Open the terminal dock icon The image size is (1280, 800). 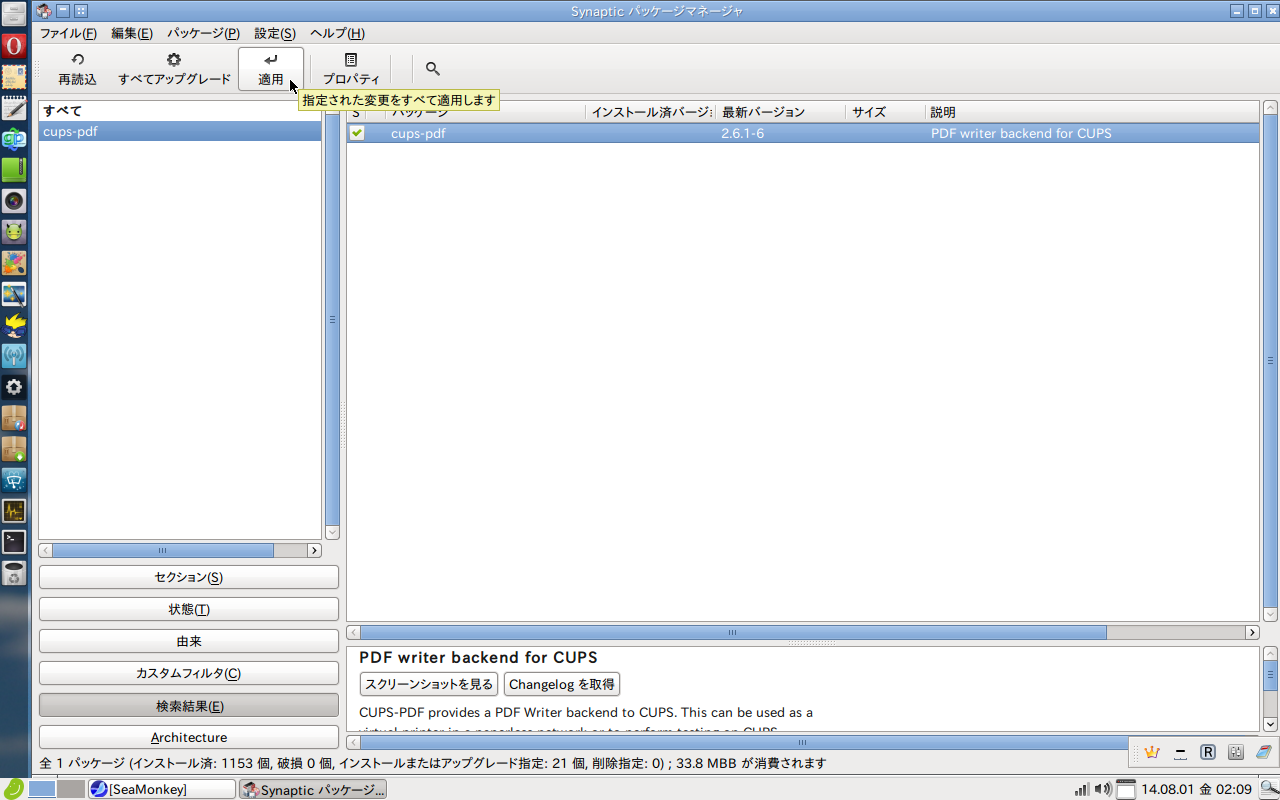(13, 542)
